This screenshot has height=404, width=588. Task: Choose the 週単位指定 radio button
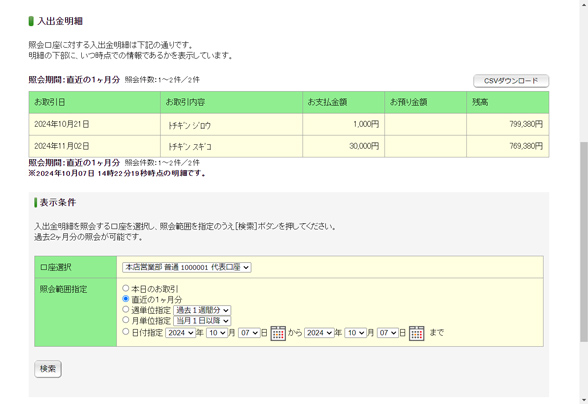126,309
